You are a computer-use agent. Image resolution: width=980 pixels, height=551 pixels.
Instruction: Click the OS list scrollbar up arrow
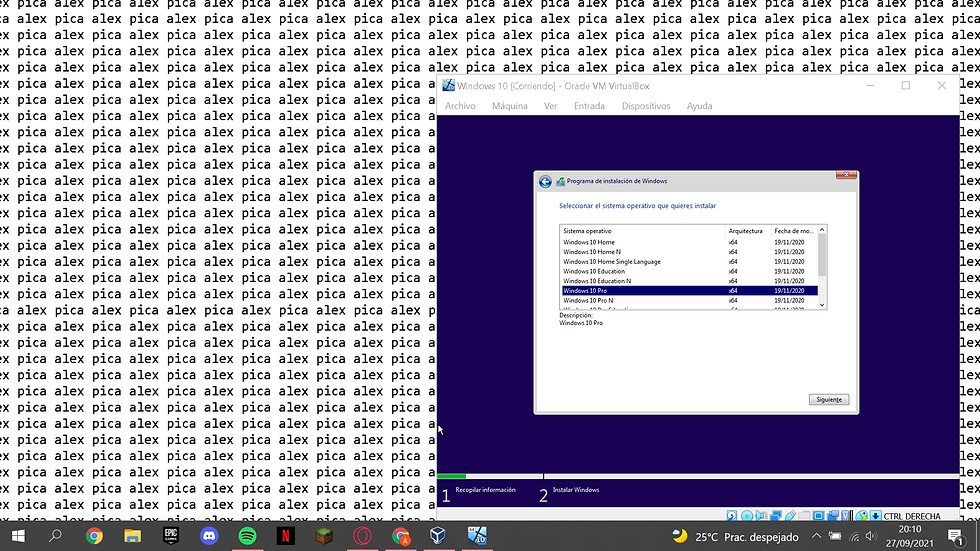pos(822,230)
